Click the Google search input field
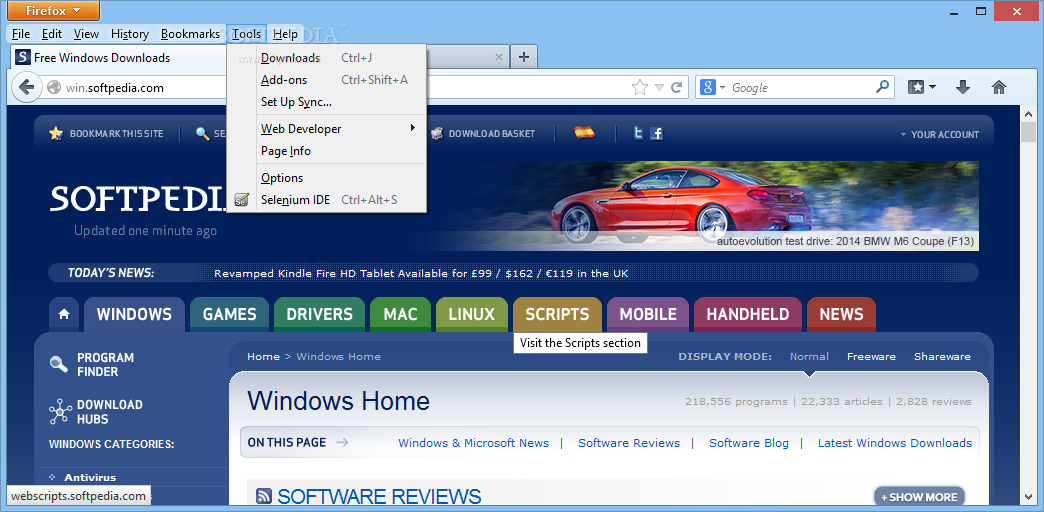This screenshot has width=1044, height=512. [x=802, y=87]
